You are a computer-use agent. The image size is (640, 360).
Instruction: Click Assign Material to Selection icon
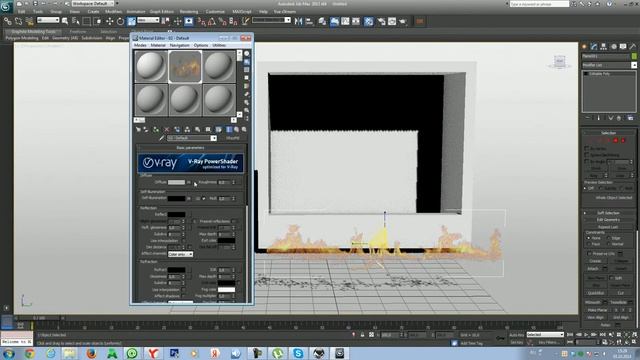click(156, 129)
